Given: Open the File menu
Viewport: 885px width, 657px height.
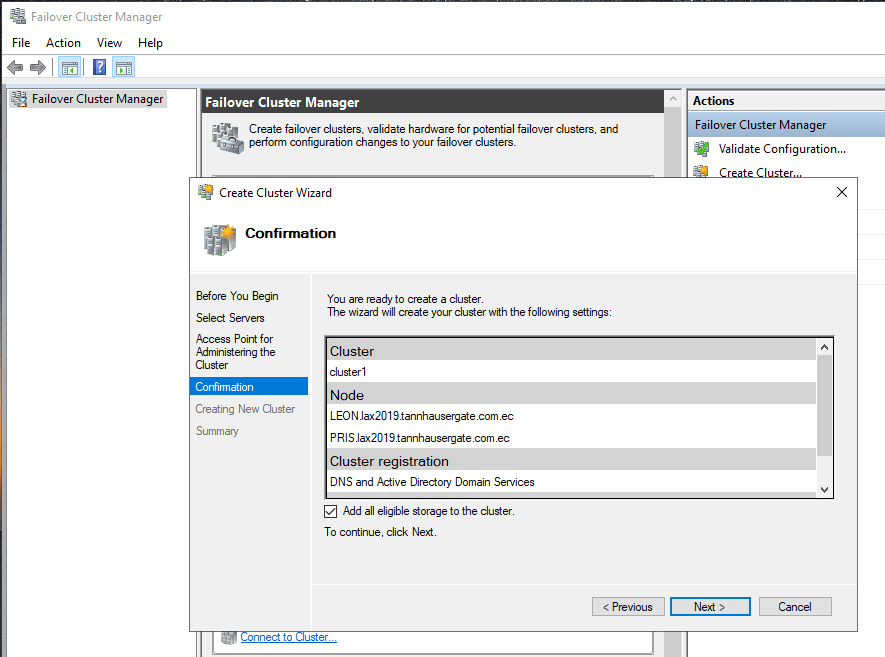Looking at the screenshot, I should 21,43.
